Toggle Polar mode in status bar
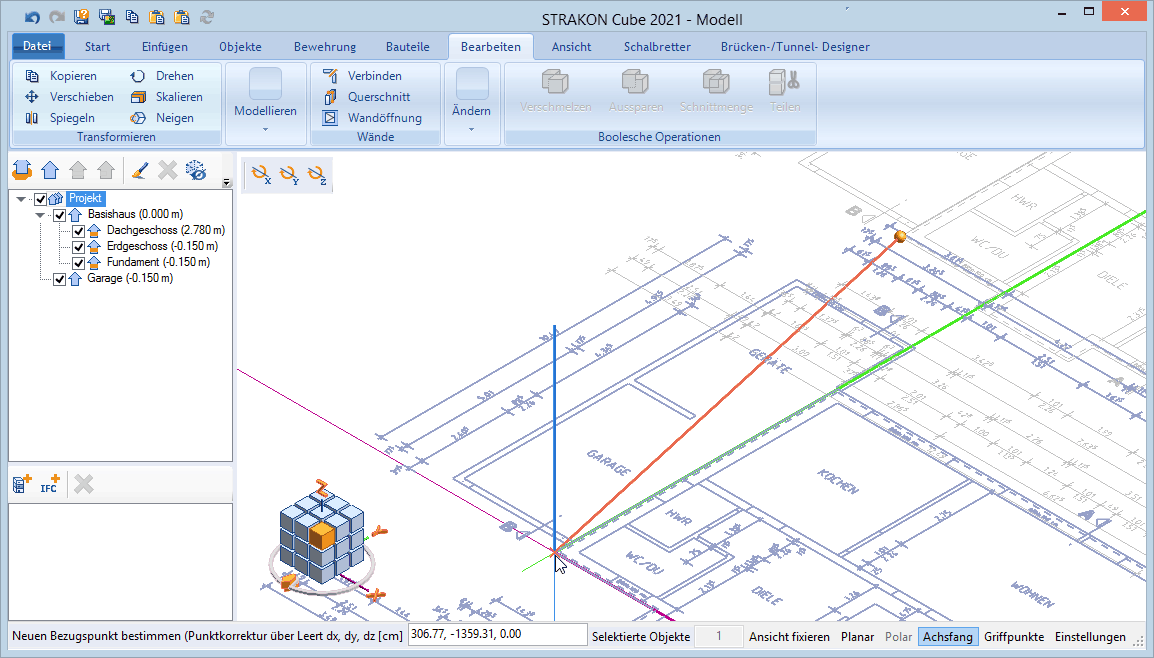This screenshot has height=658, width=1154. (898, 637)
